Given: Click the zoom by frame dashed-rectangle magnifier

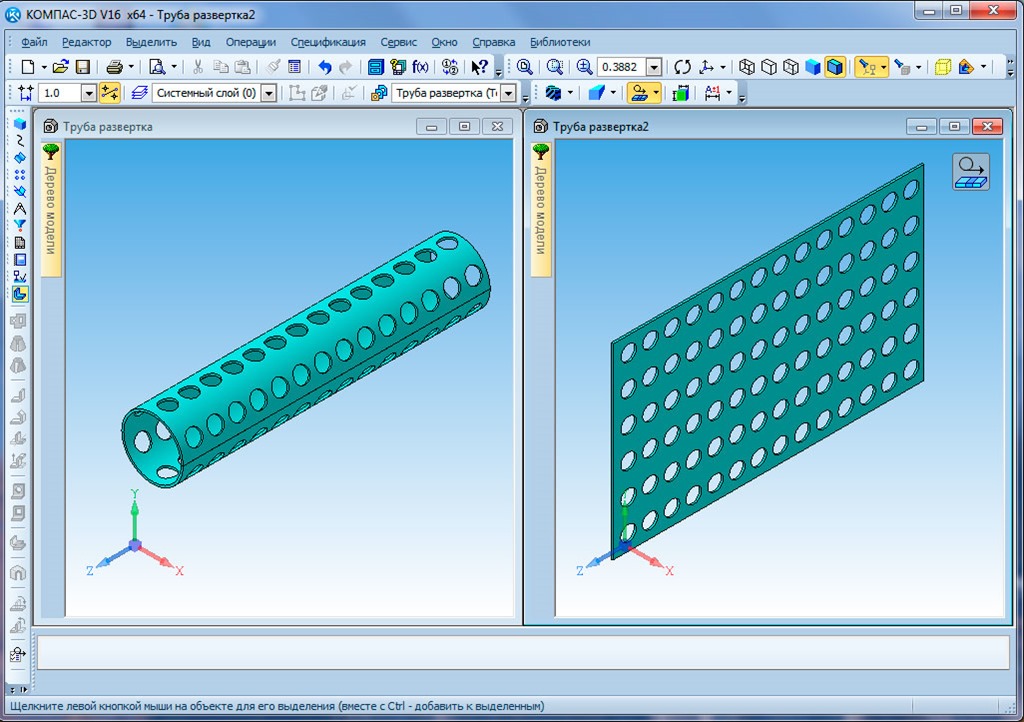Looking at the screenshot, I should click(554, 67).
